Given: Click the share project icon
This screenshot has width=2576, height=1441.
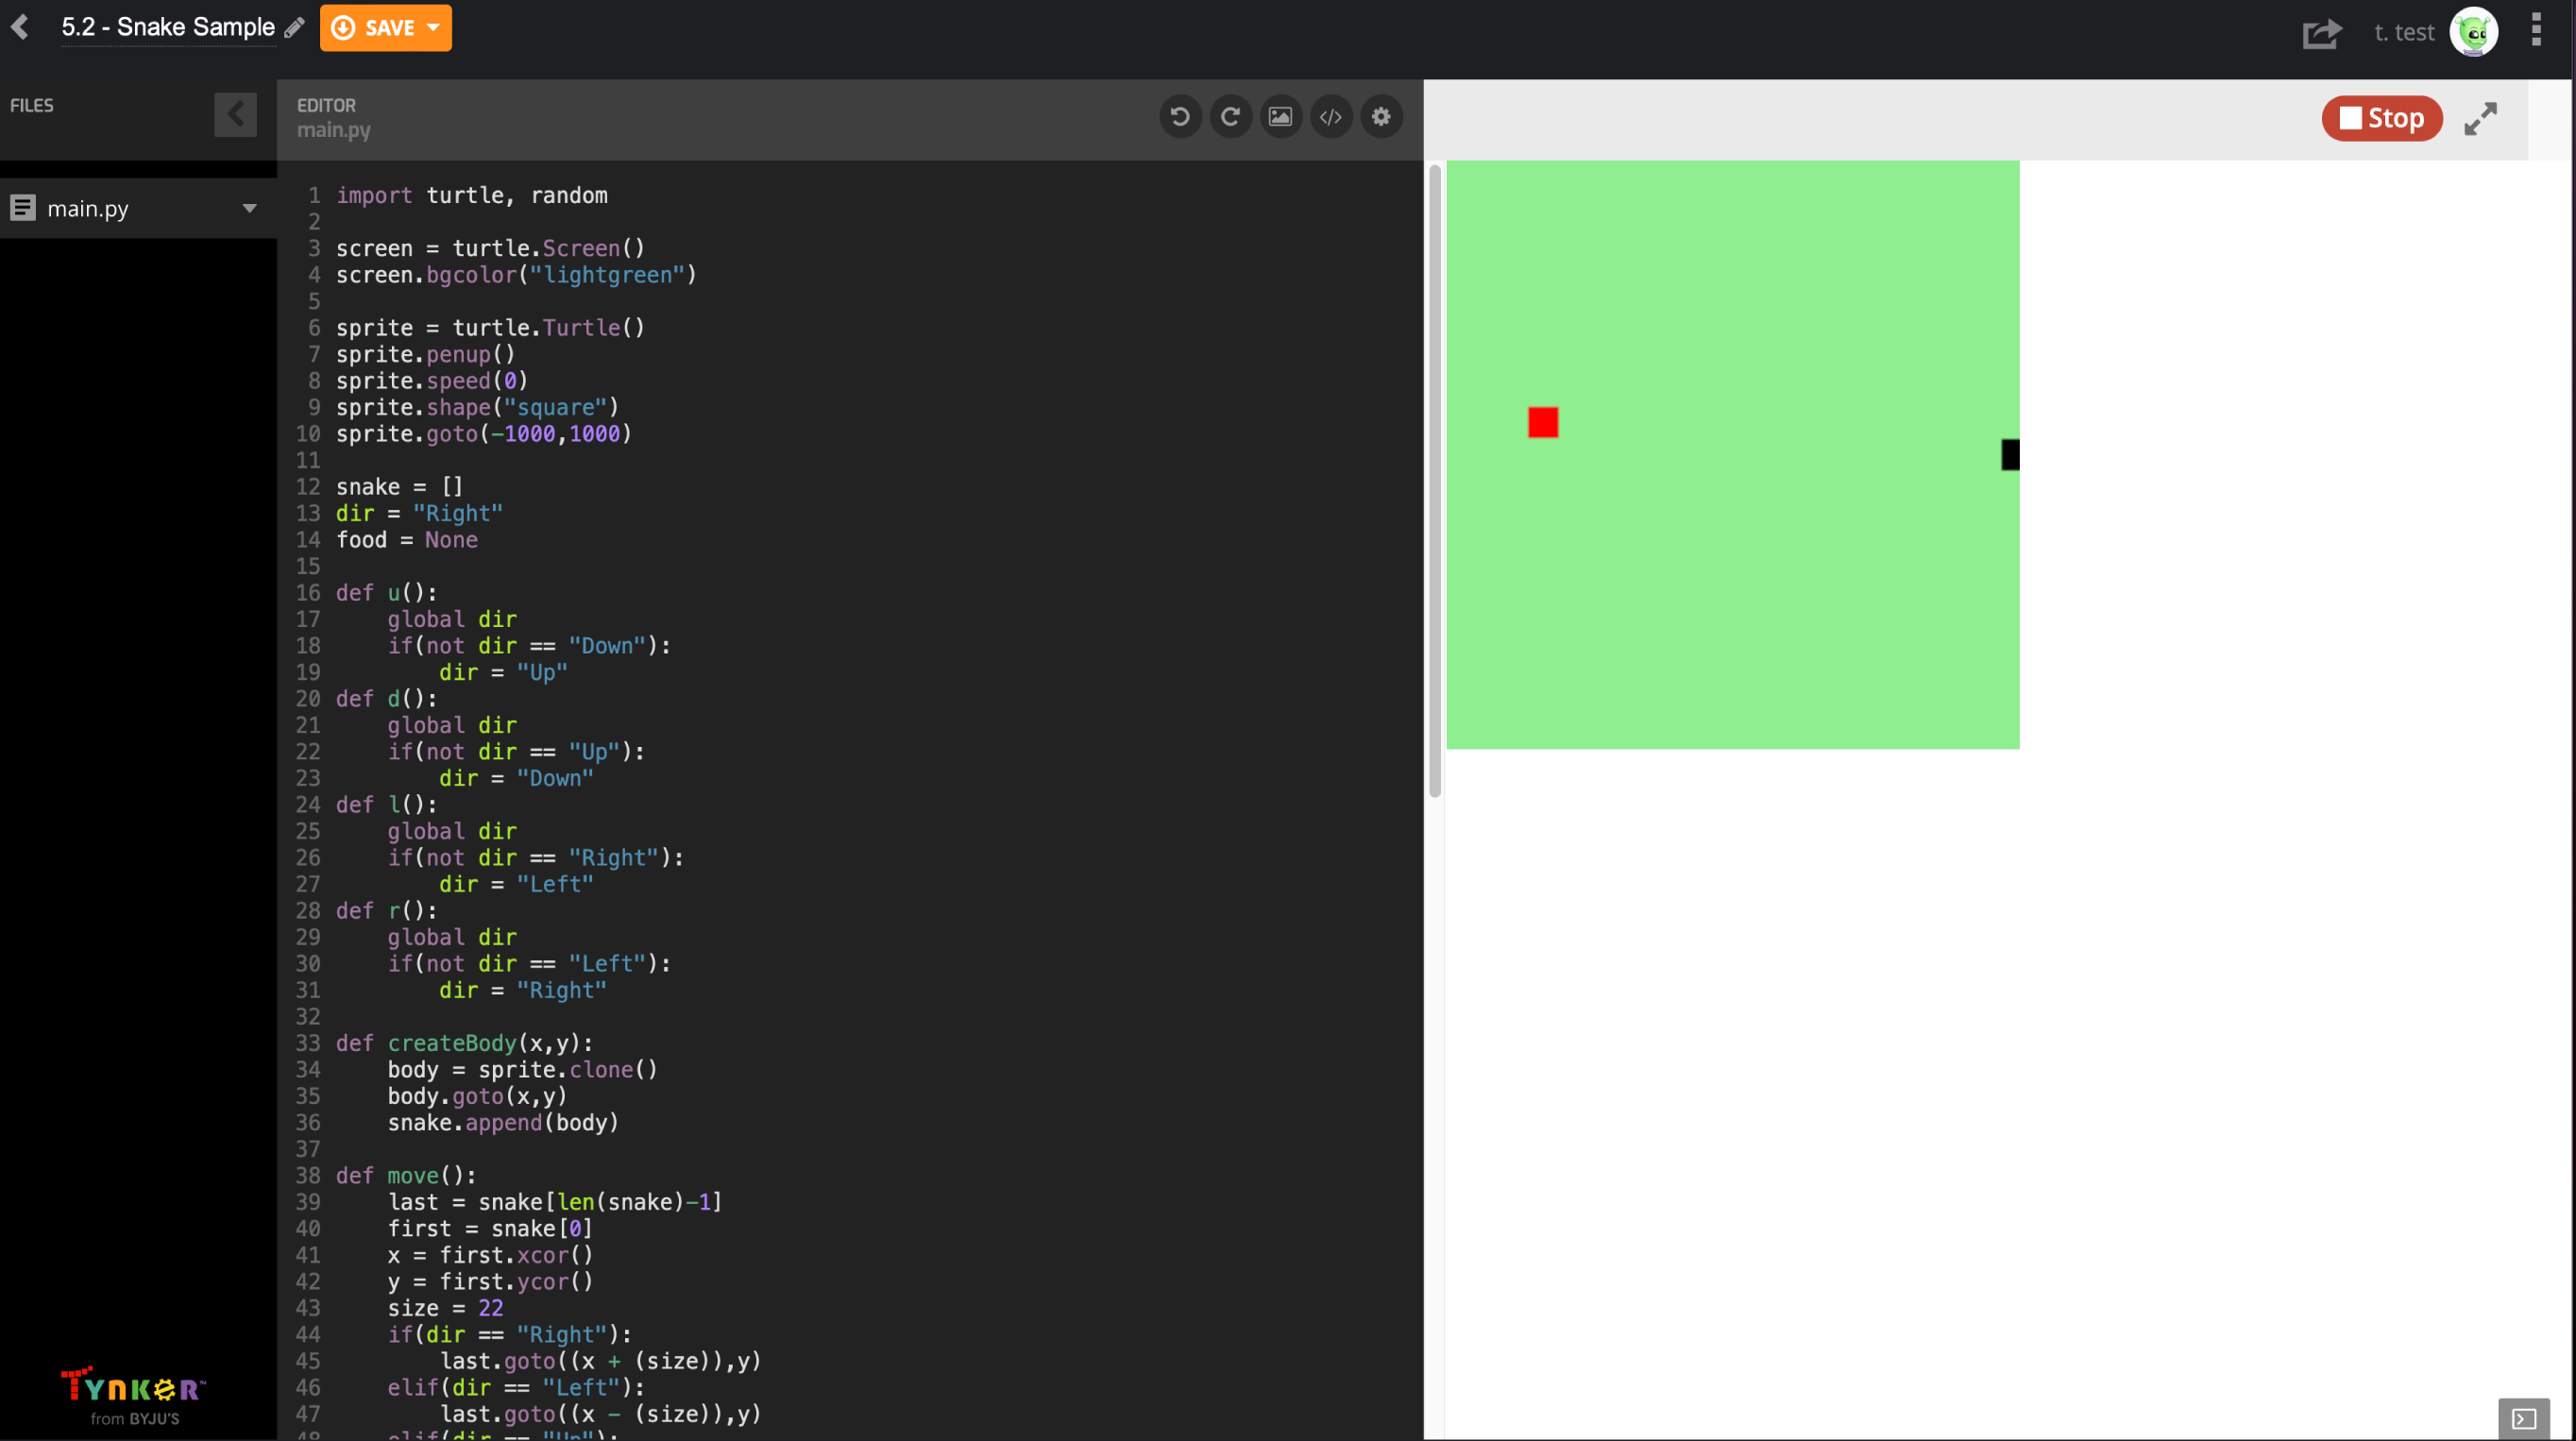Looking at the screenshot, I should 2321,33.
